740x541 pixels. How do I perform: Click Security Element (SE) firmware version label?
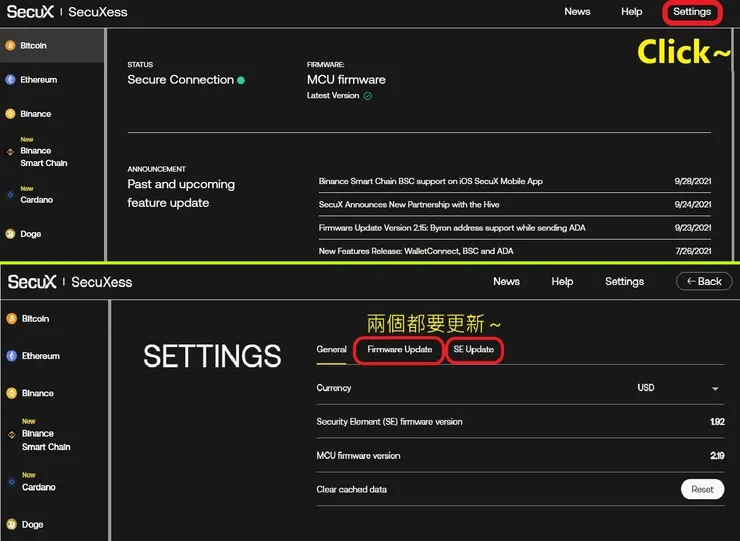click(x=389, y=422)
